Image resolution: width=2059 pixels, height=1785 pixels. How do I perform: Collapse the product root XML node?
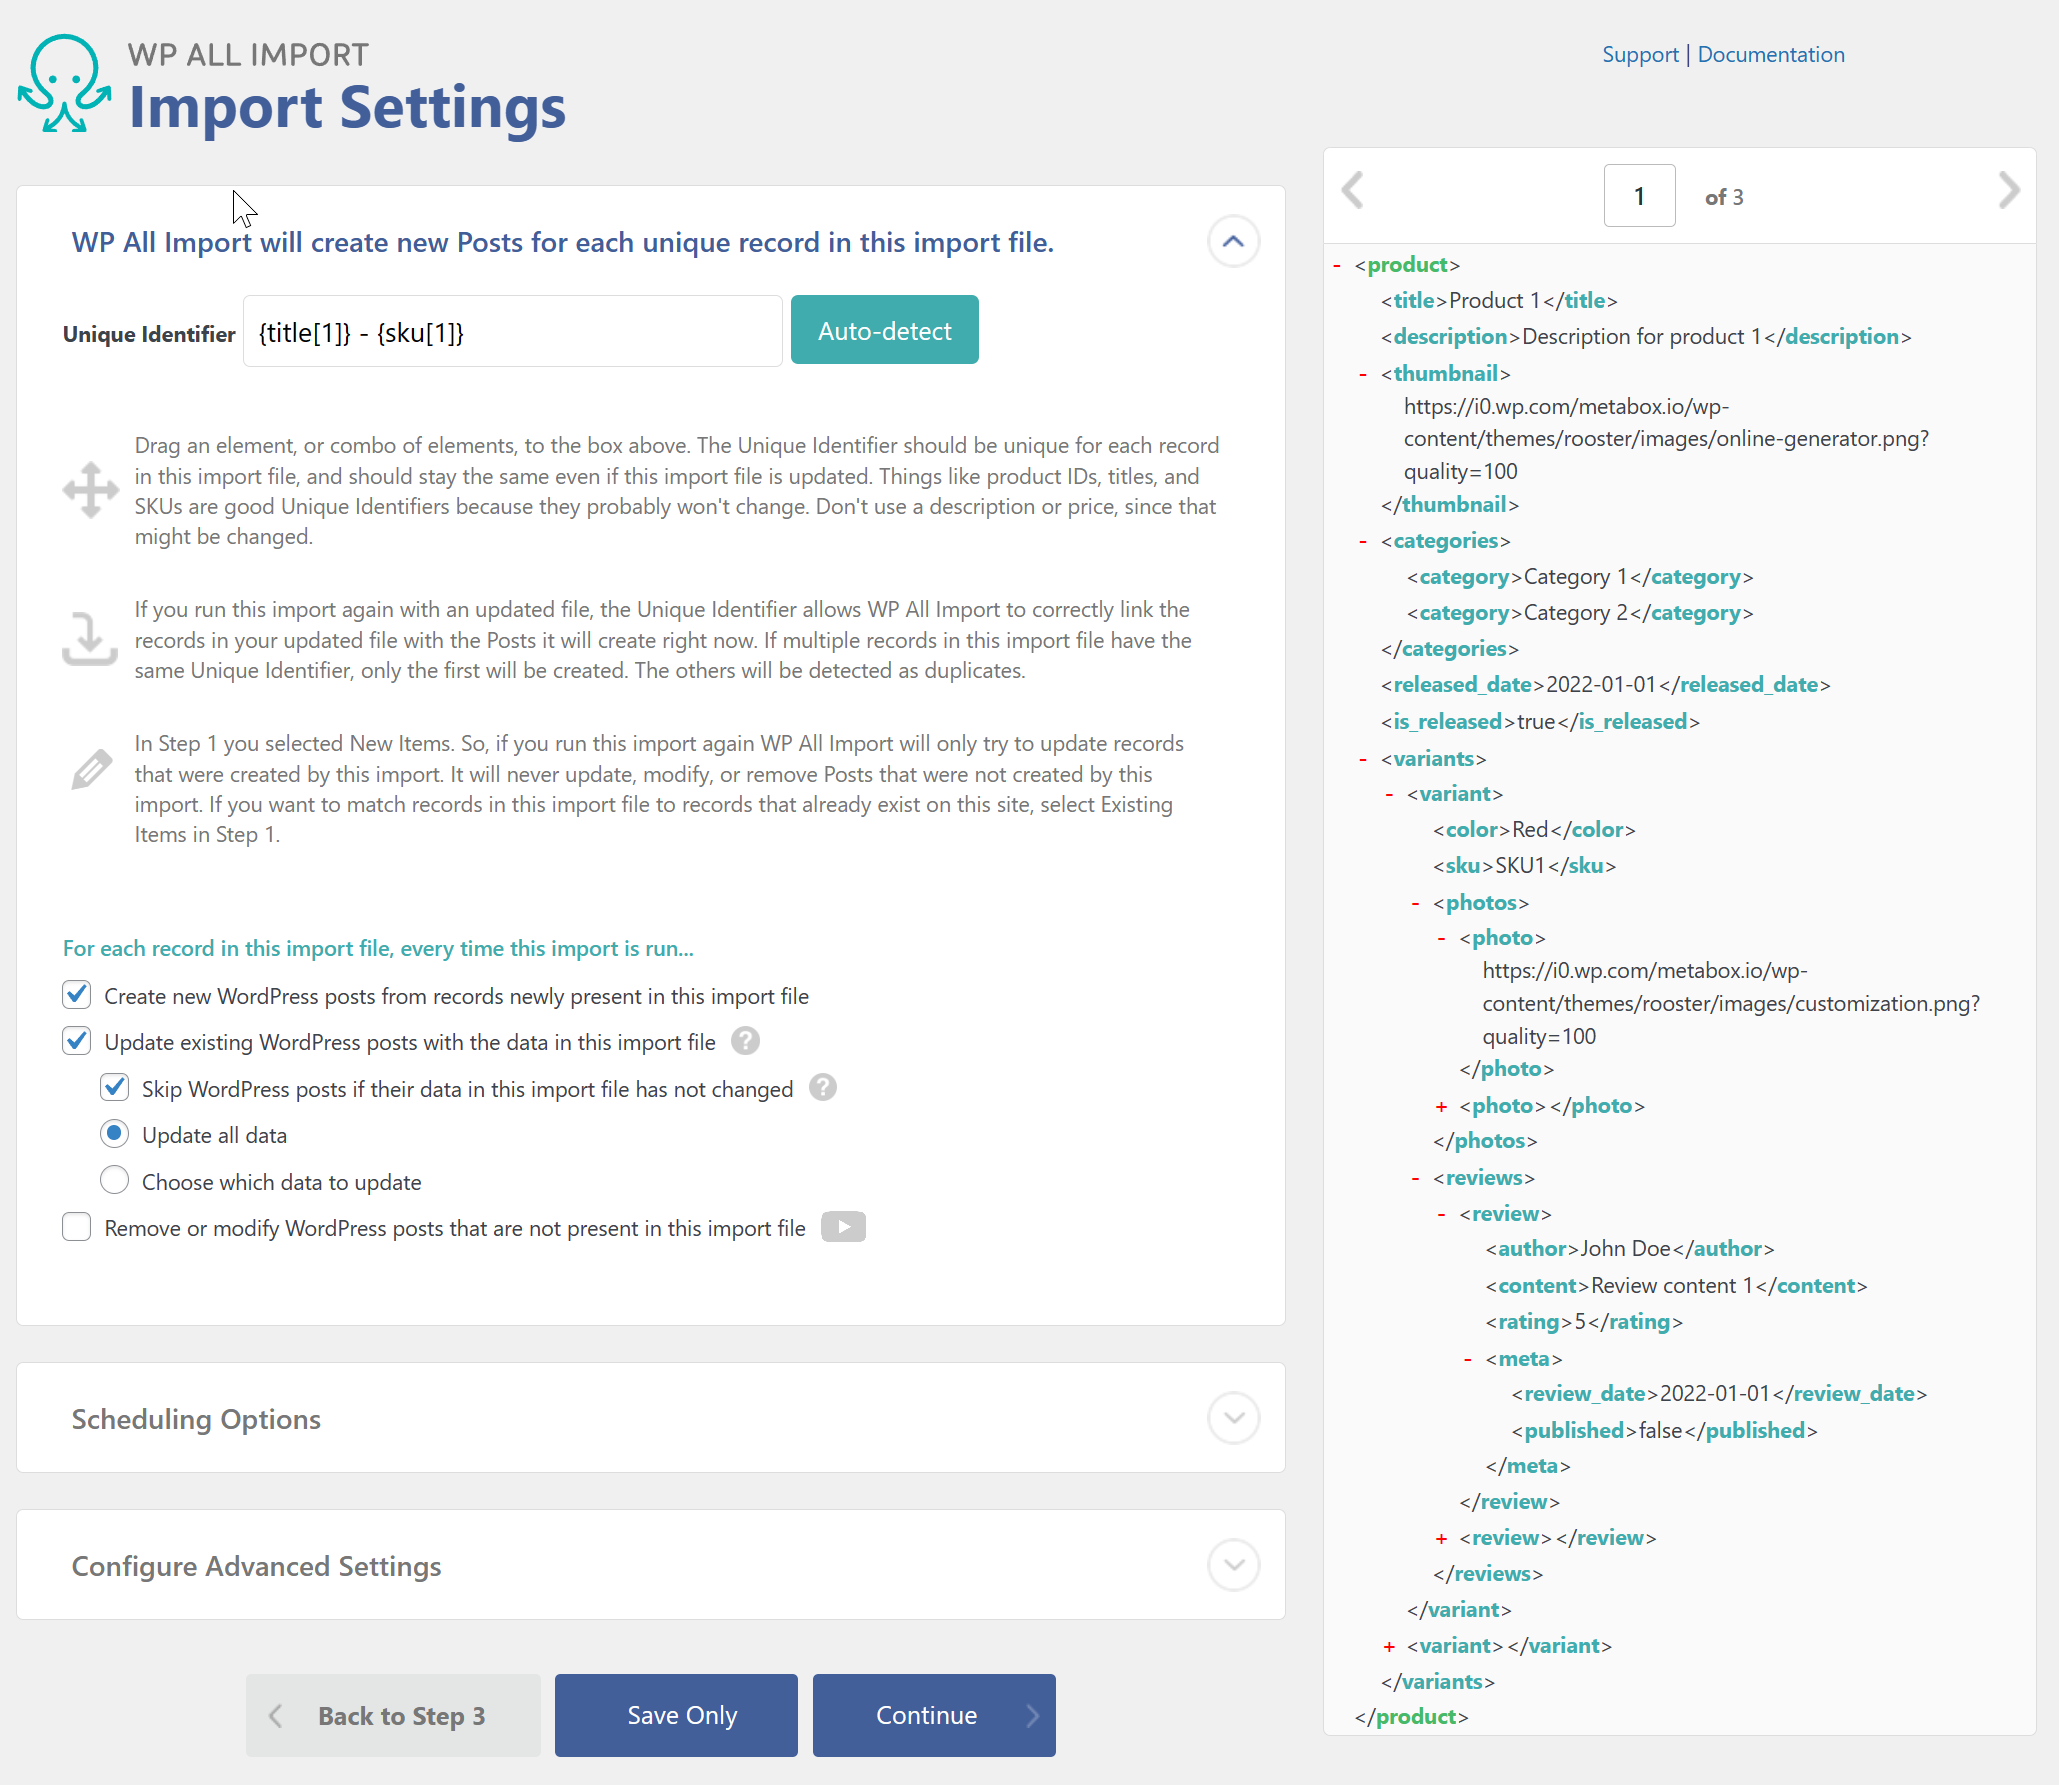[1337, 265]
